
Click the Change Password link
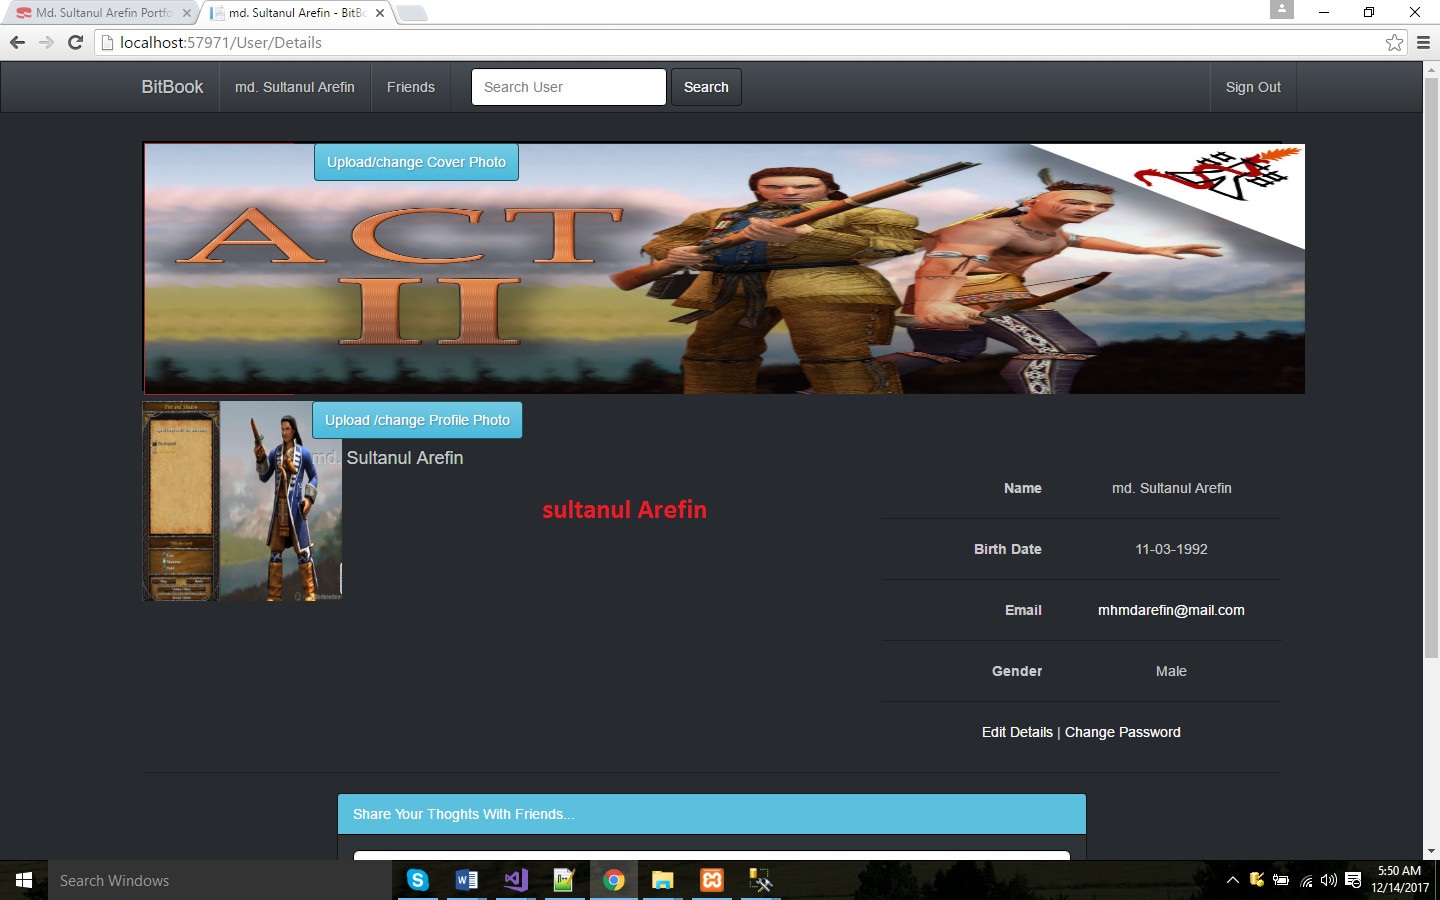pyautogui.click(x=1122, y=732)
